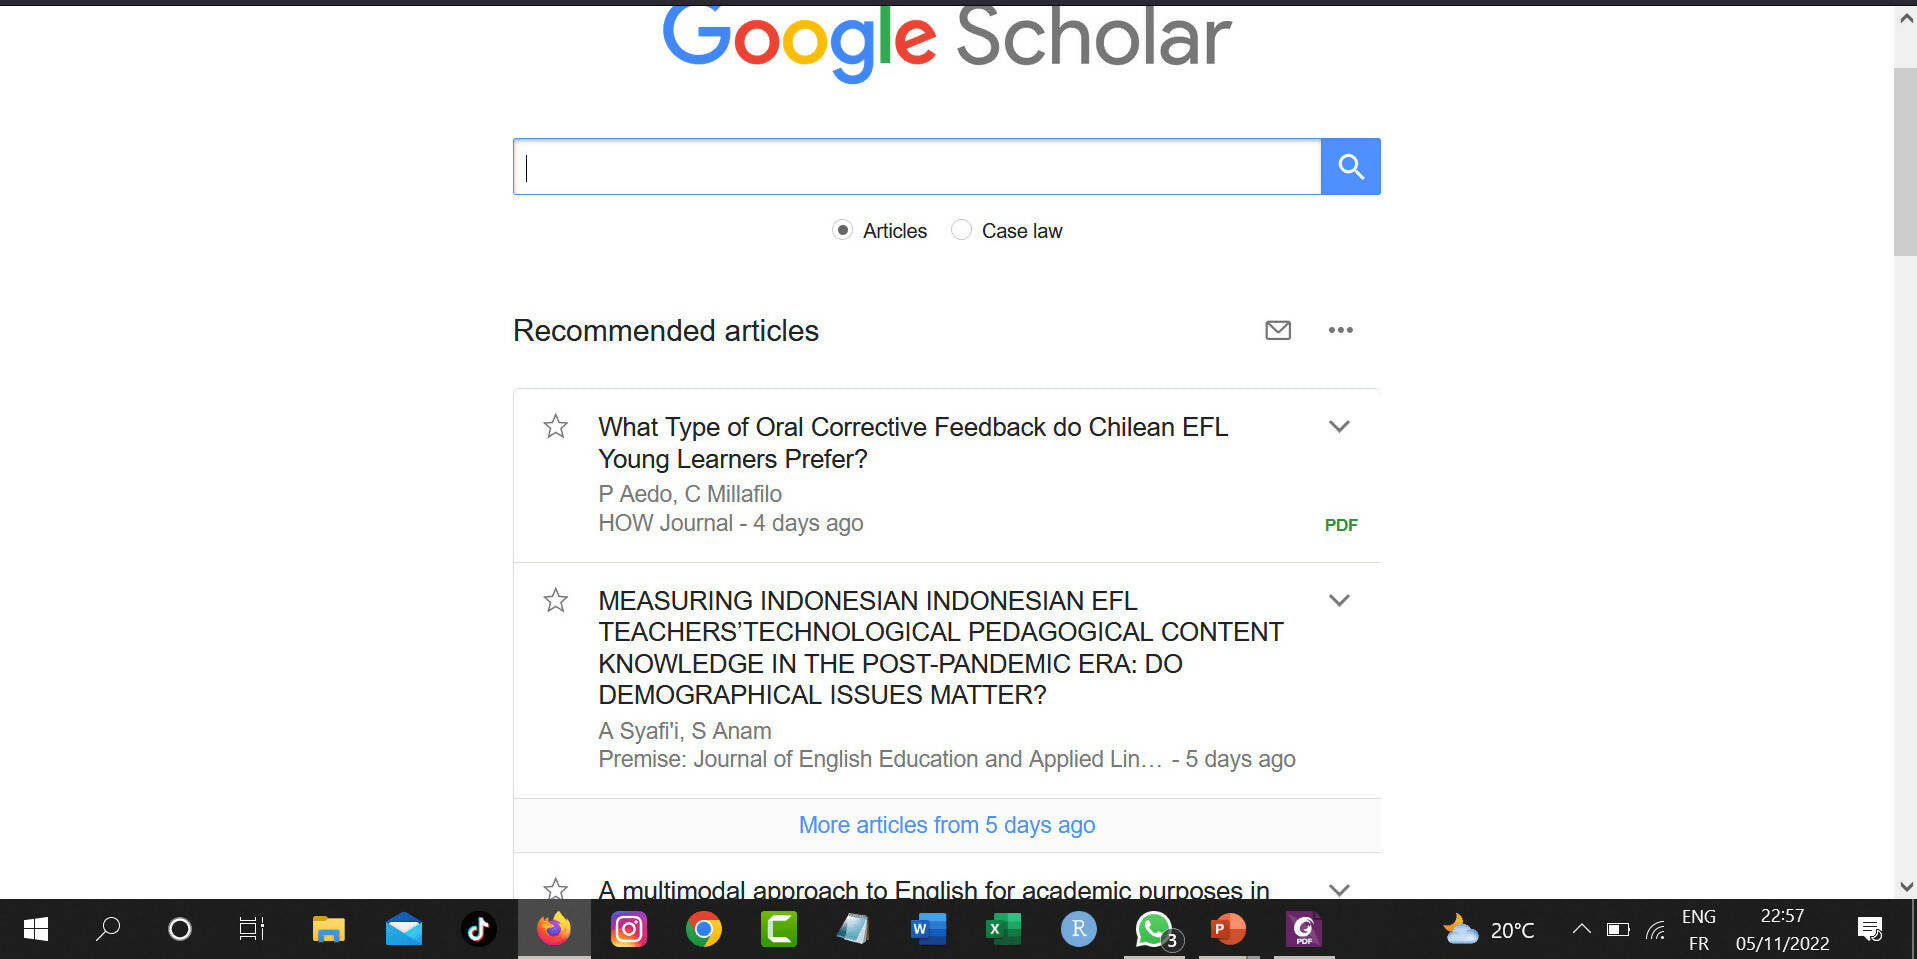The image size is (1917, 959).
Task: Open More articles from 5 days ago
Action: click(947, 825)
